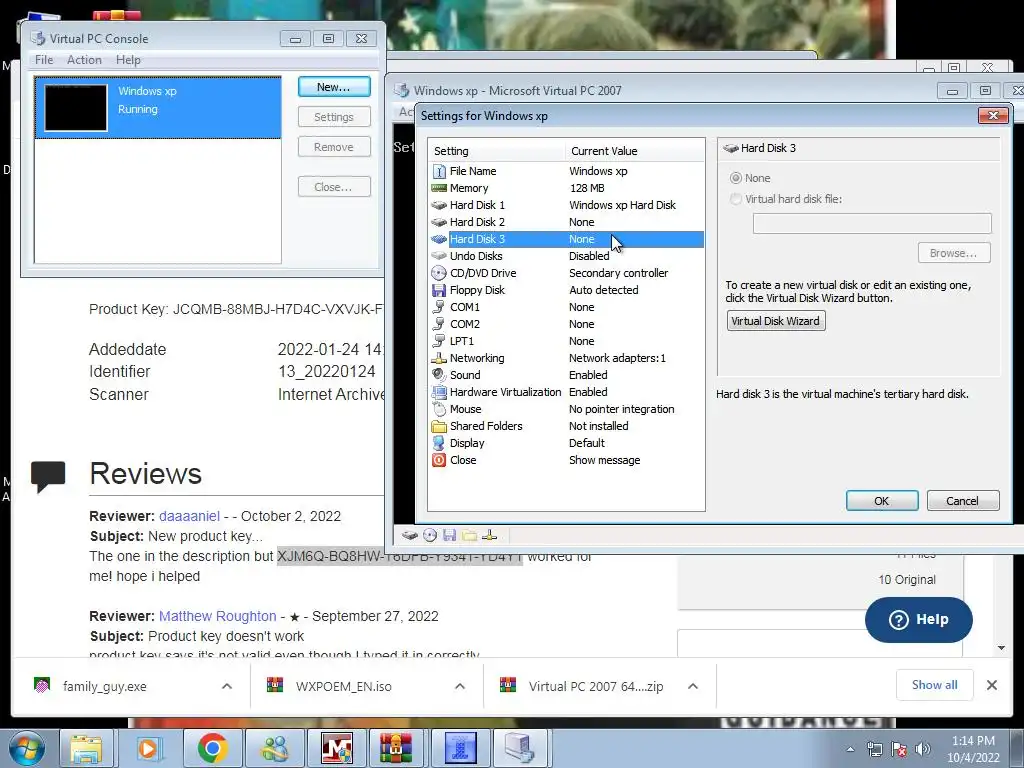Open the Action Center flag tray icon

coord(899,749)
